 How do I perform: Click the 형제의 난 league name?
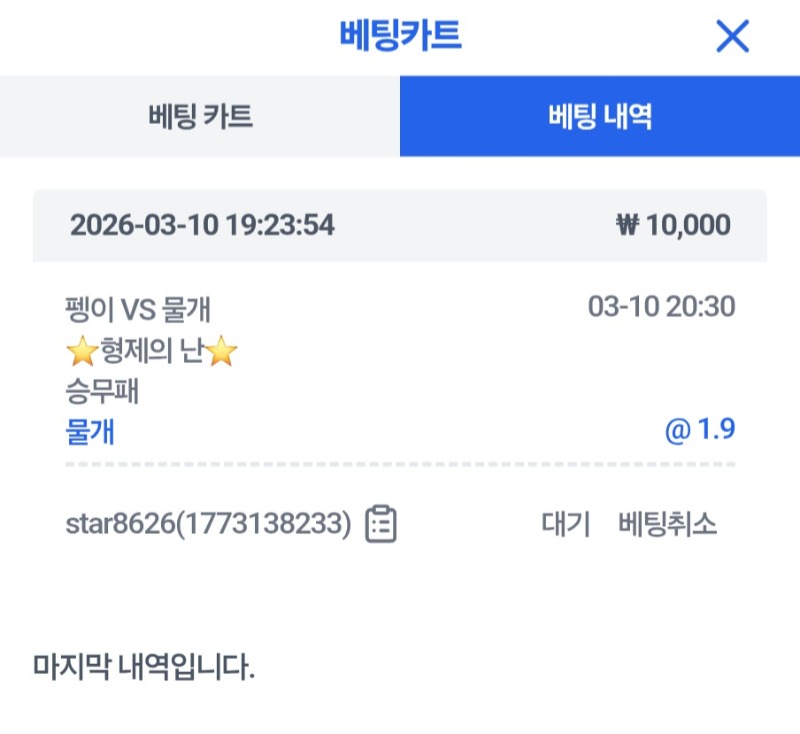click(x=152, y=351)
